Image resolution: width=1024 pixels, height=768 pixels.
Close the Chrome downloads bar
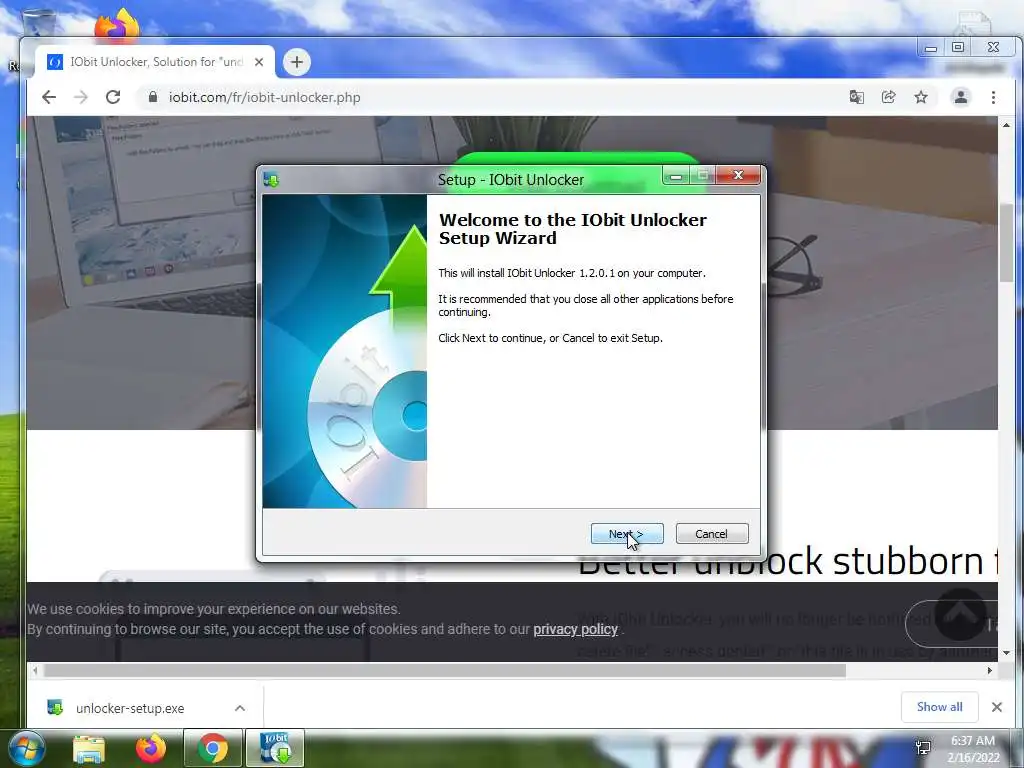997,707
